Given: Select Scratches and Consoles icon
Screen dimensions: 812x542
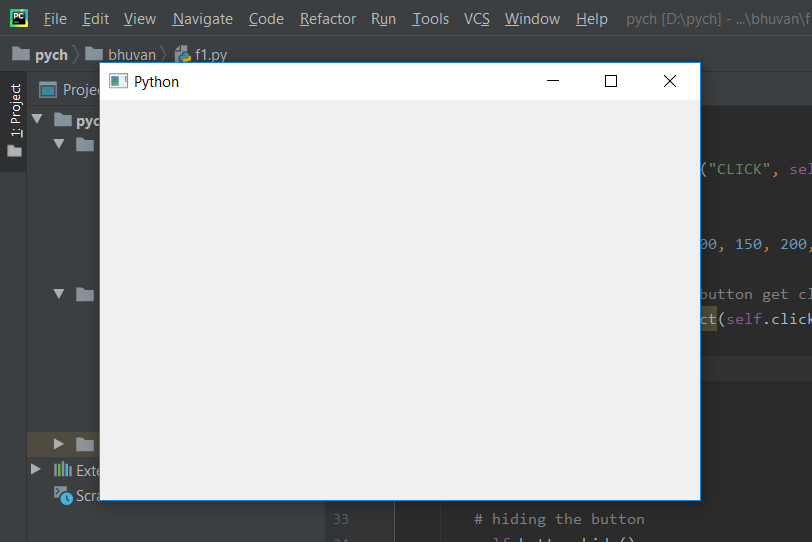Looking at the screenshot, I should [63, 495].
